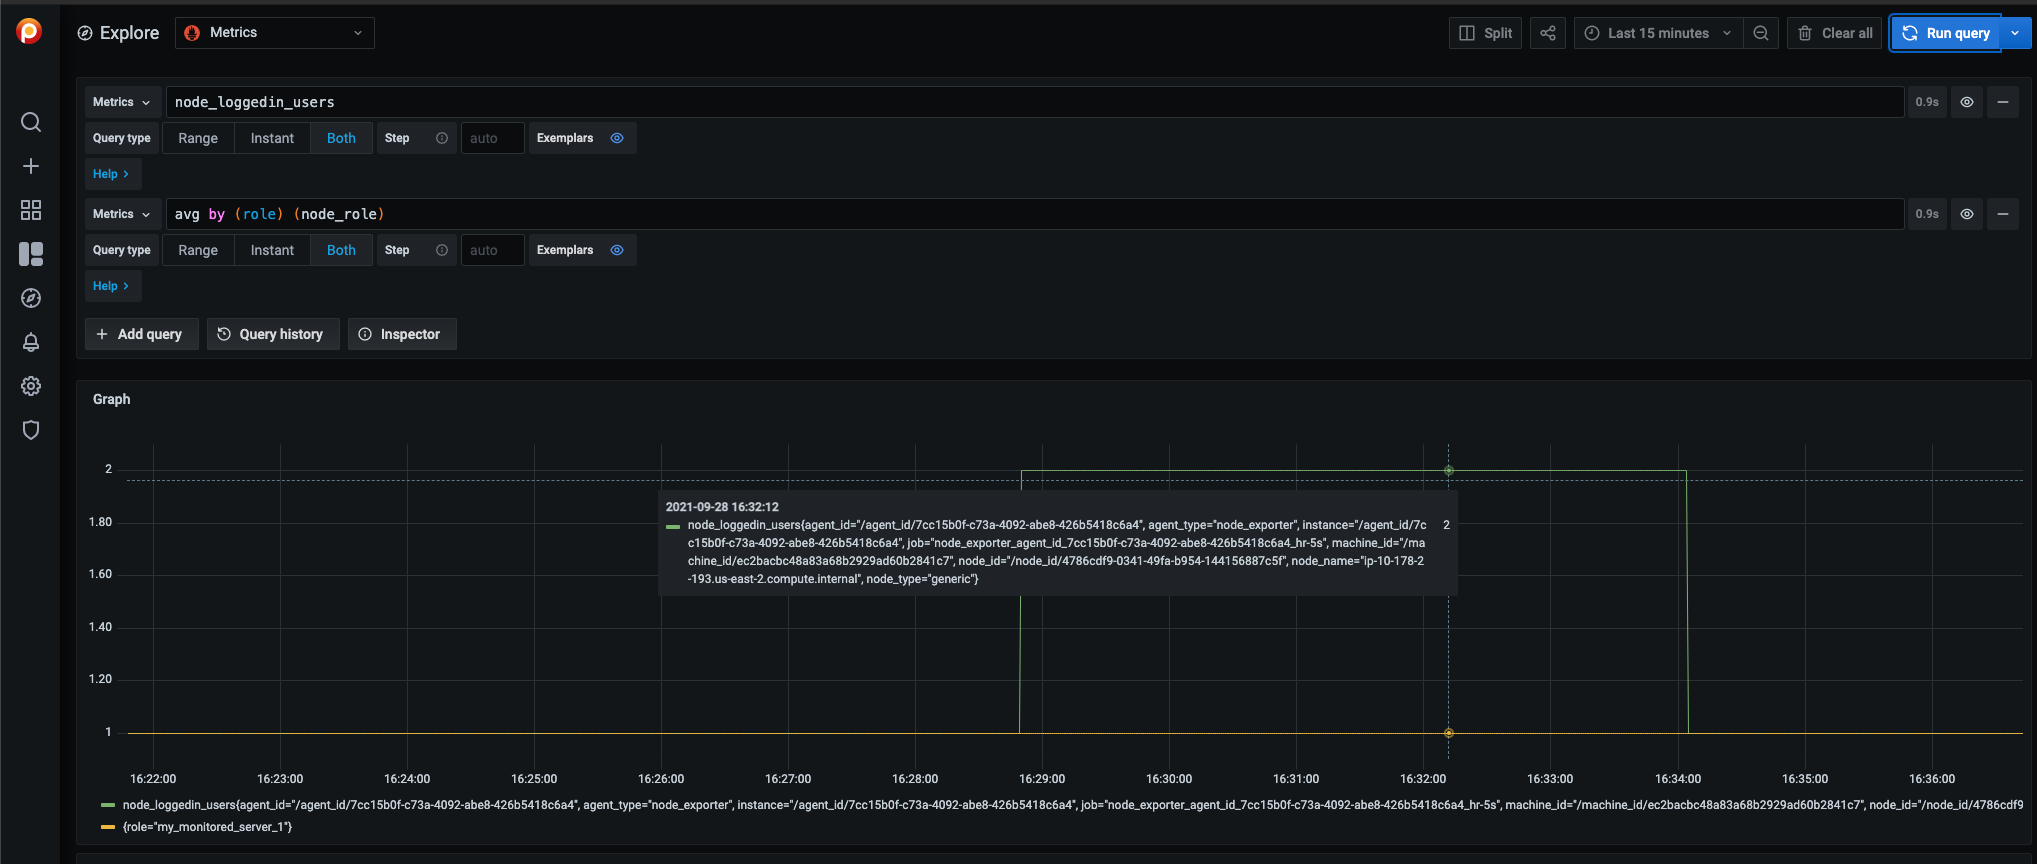The image size is (2037, 864).
Task: Expand Help for the first query
Action: [112, 174]
